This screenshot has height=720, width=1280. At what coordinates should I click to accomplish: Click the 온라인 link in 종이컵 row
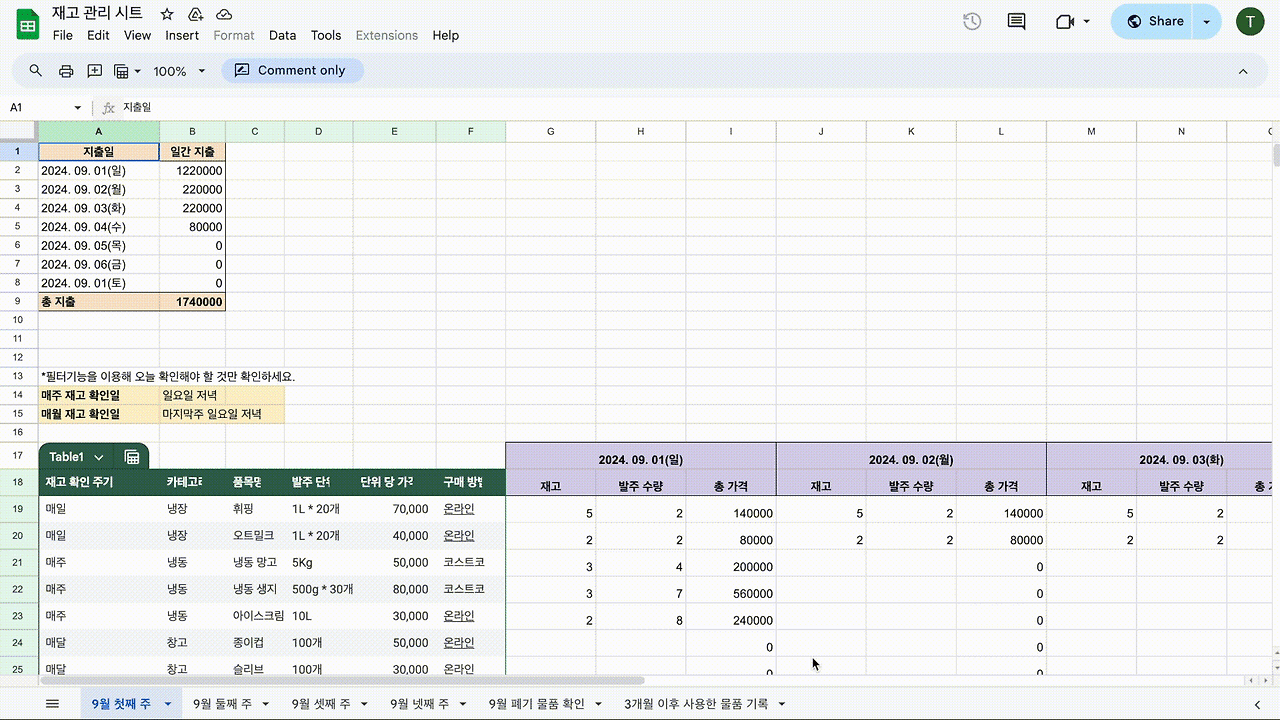click(459, 643)
